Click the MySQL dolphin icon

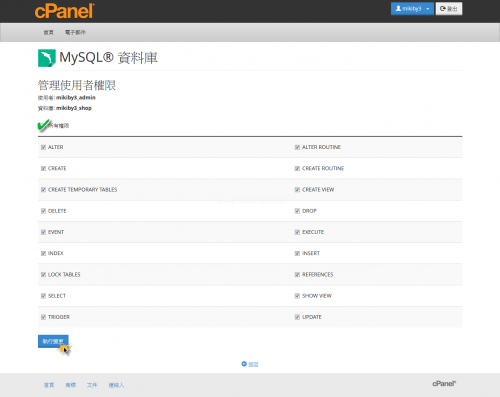coord(47,58)
